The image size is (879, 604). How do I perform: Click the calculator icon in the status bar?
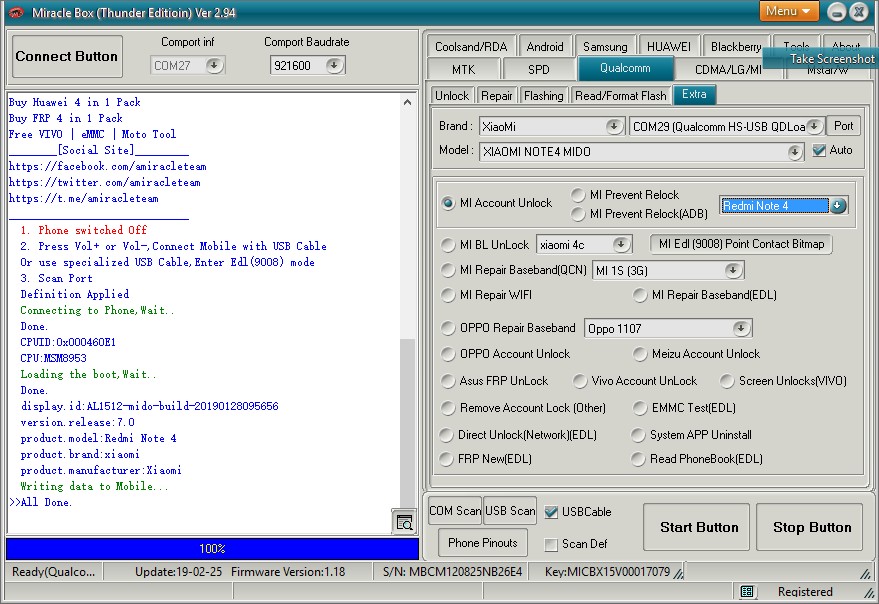[747, 592]
